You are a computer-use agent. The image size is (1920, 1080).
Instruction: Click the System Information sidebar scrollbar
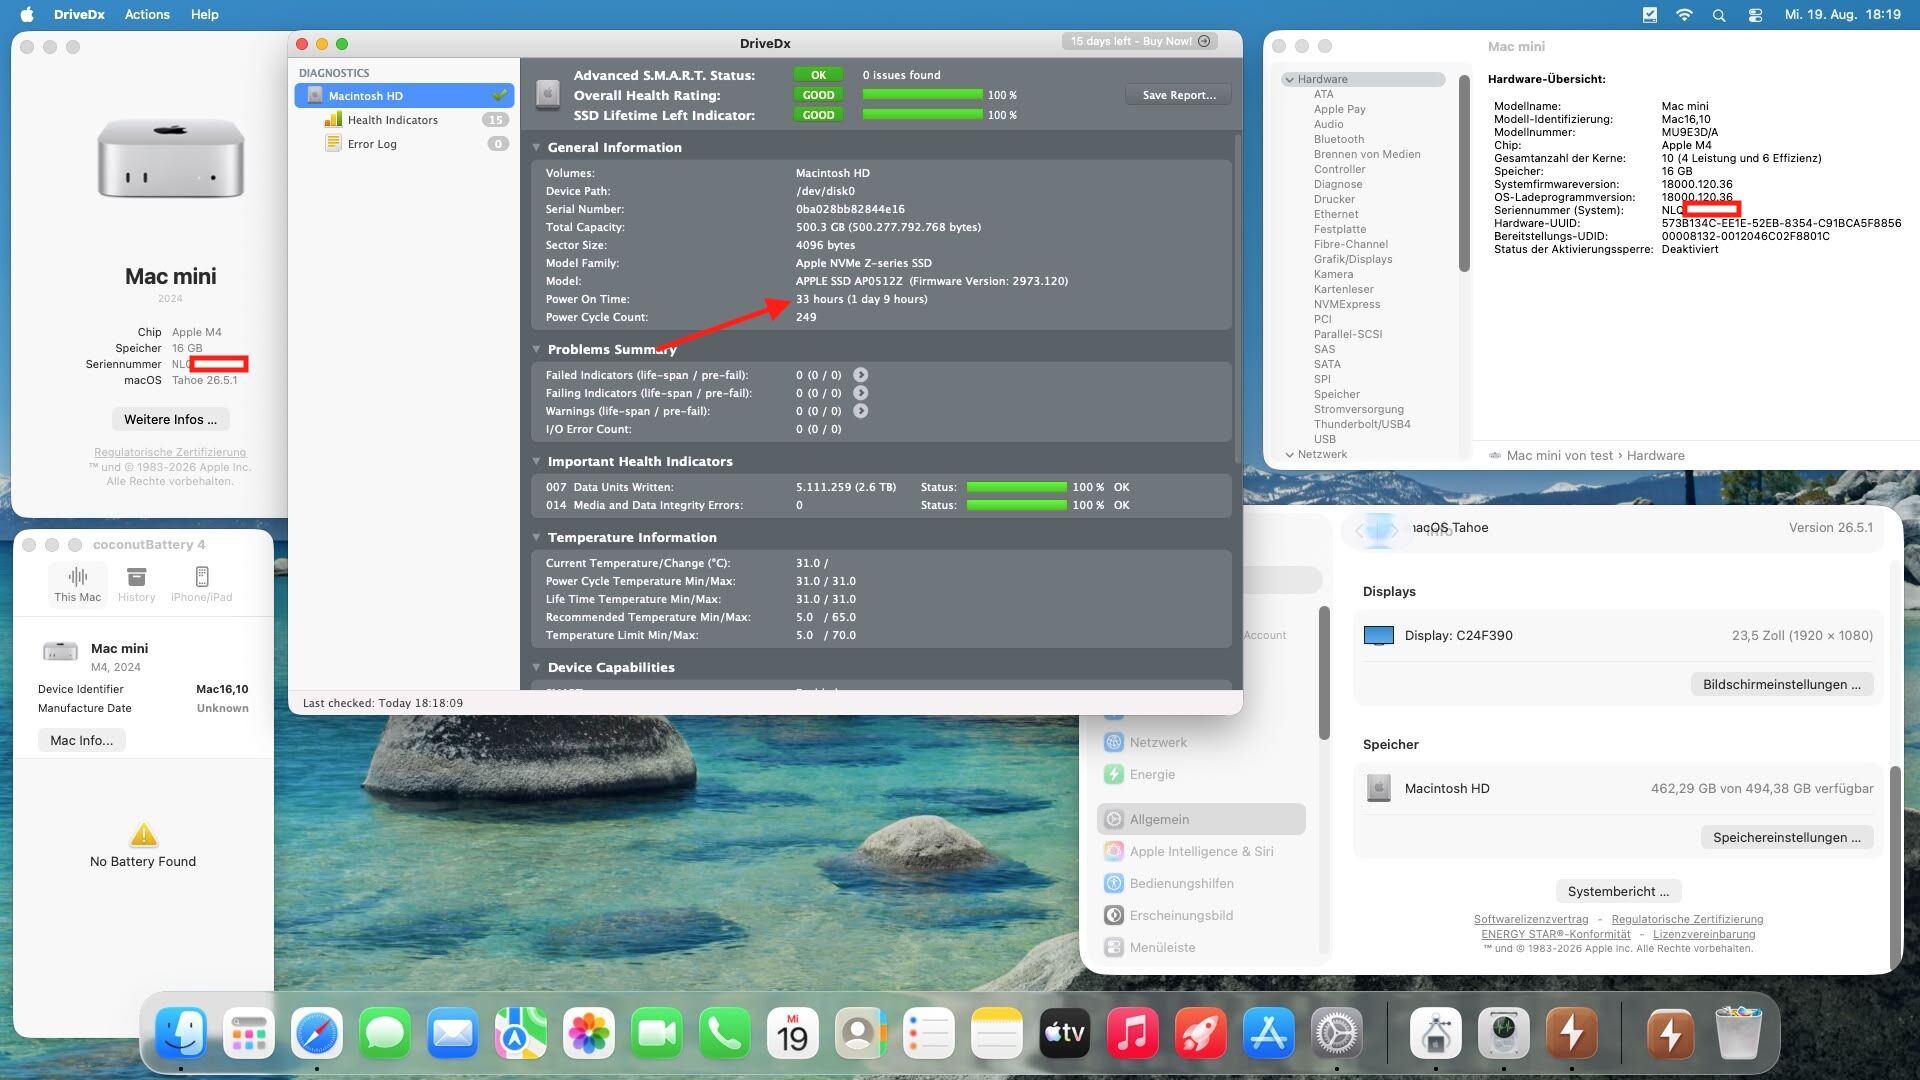pyautogui.click(x=1464, y=173)
